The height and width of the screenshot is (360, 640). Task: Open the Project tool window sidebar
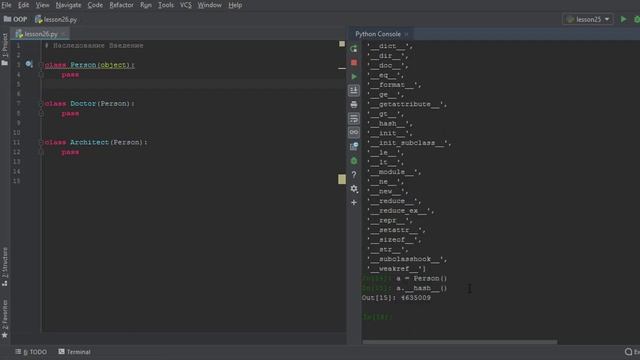(x=5, y=49)
